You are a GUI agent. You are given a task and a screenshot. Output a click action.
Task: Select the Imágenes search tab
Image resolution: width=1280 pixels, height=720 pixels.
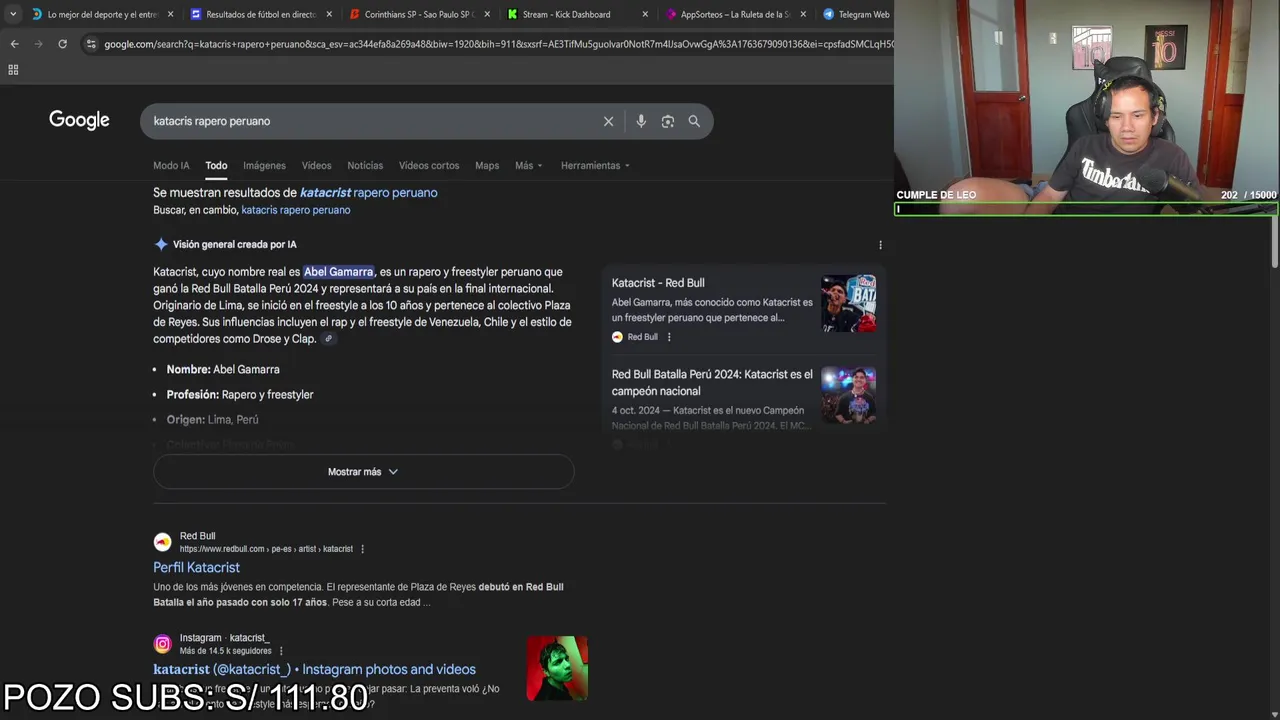coord(264,166)
